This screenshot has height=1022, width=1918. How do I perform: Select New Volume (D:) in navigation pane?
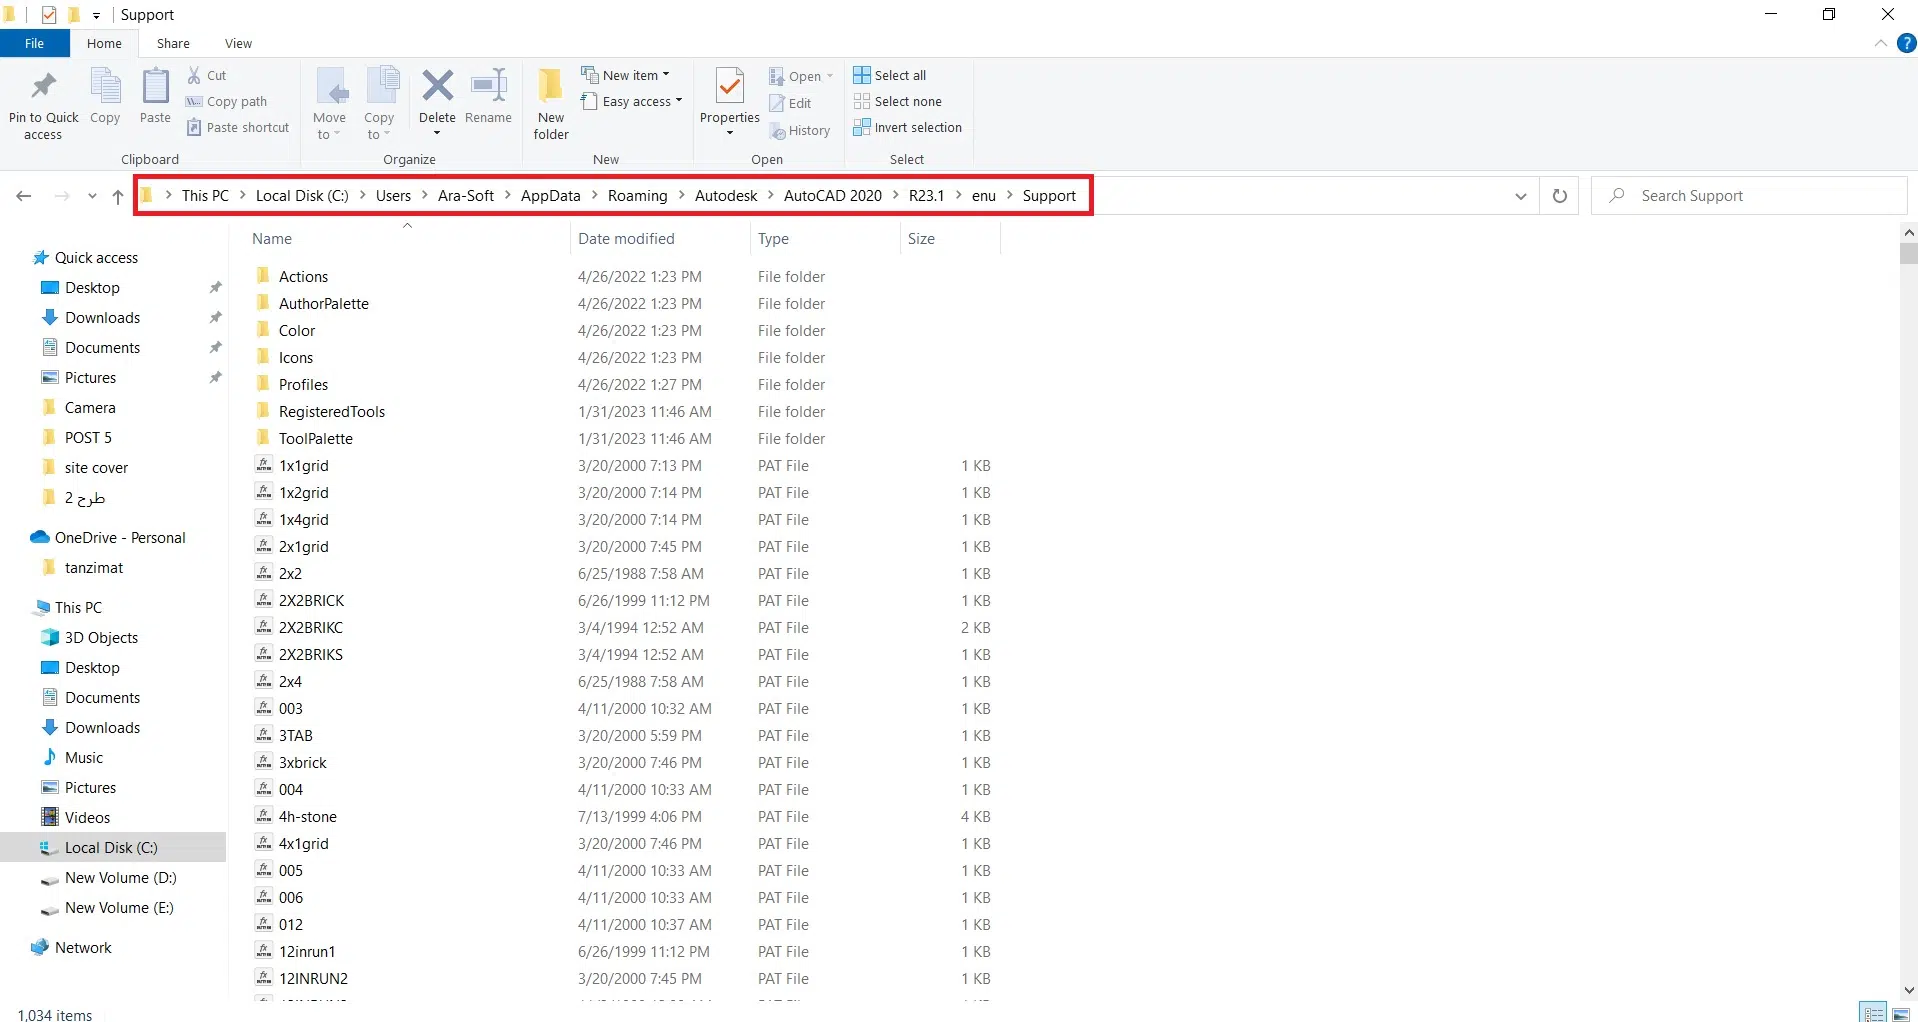pos(120,878)
